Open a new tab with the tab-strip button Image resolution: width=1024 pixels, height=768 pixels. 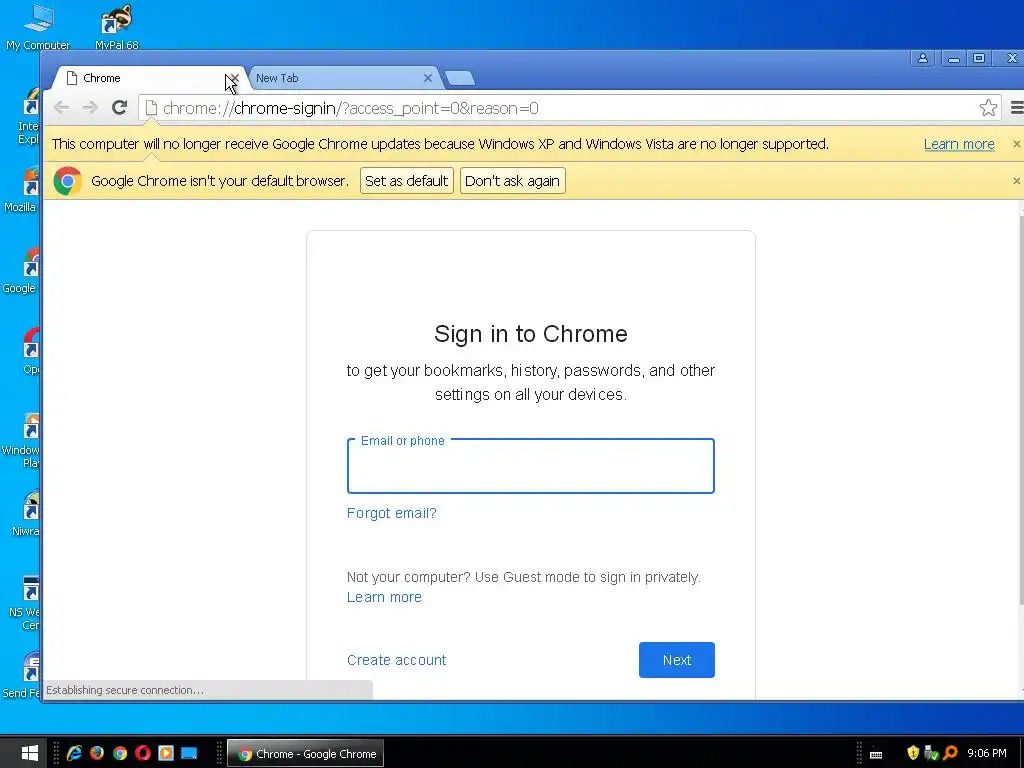[x=460, y=78]
